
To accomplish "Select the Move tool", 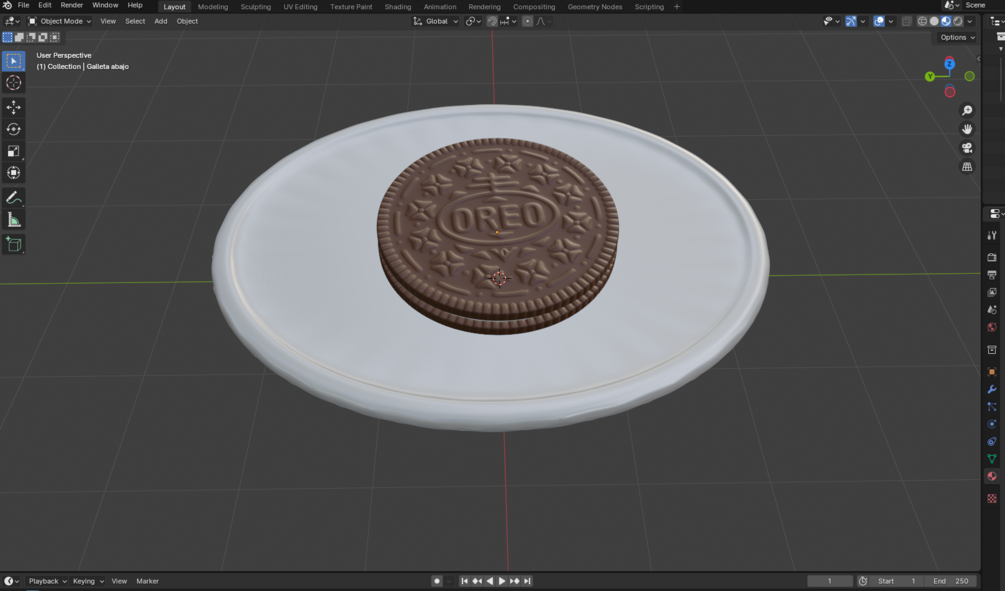I will [13, 106].
